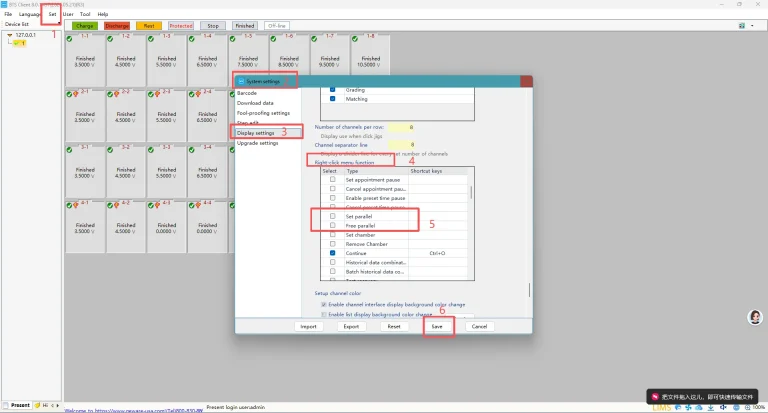Click orange bulb icon on channel 2-1
The height and width of the screenshot is (413, 768).
[x=76, y=94]
